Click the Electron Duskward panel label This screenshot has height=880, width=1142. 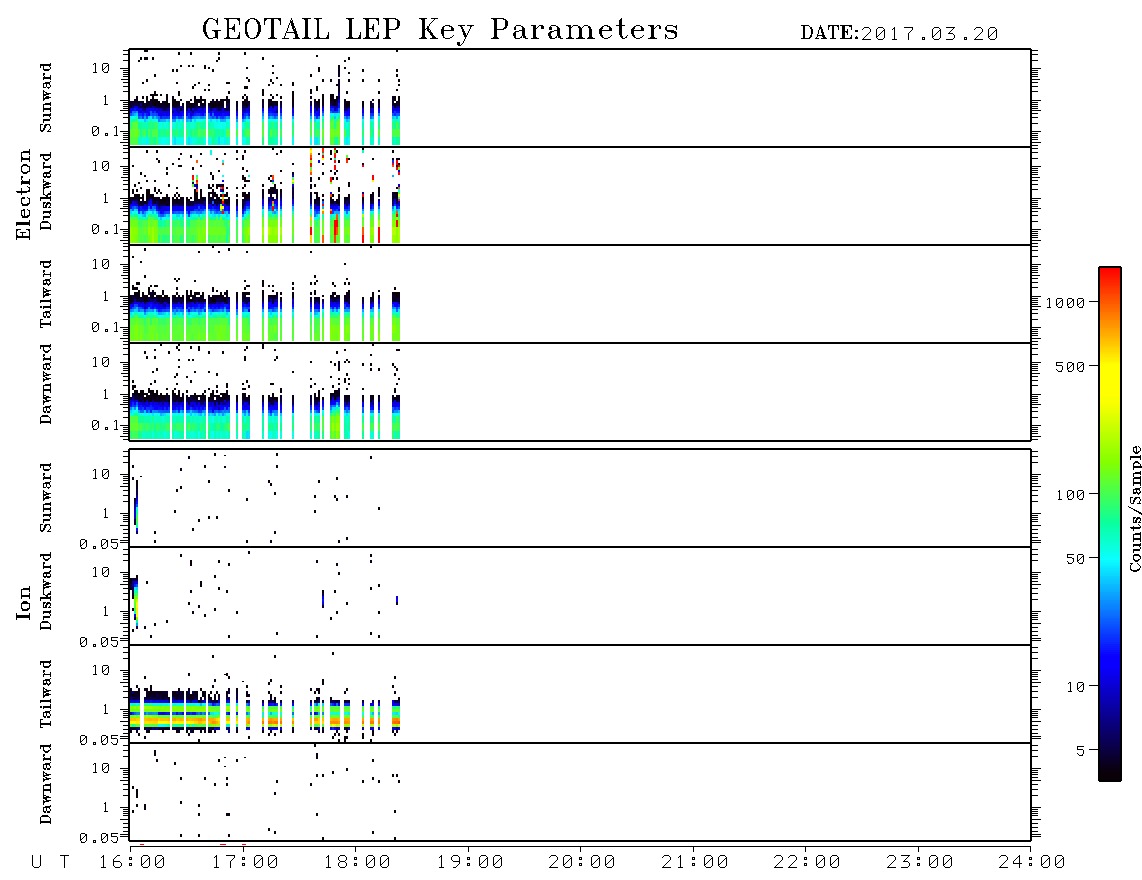(46, 191)
